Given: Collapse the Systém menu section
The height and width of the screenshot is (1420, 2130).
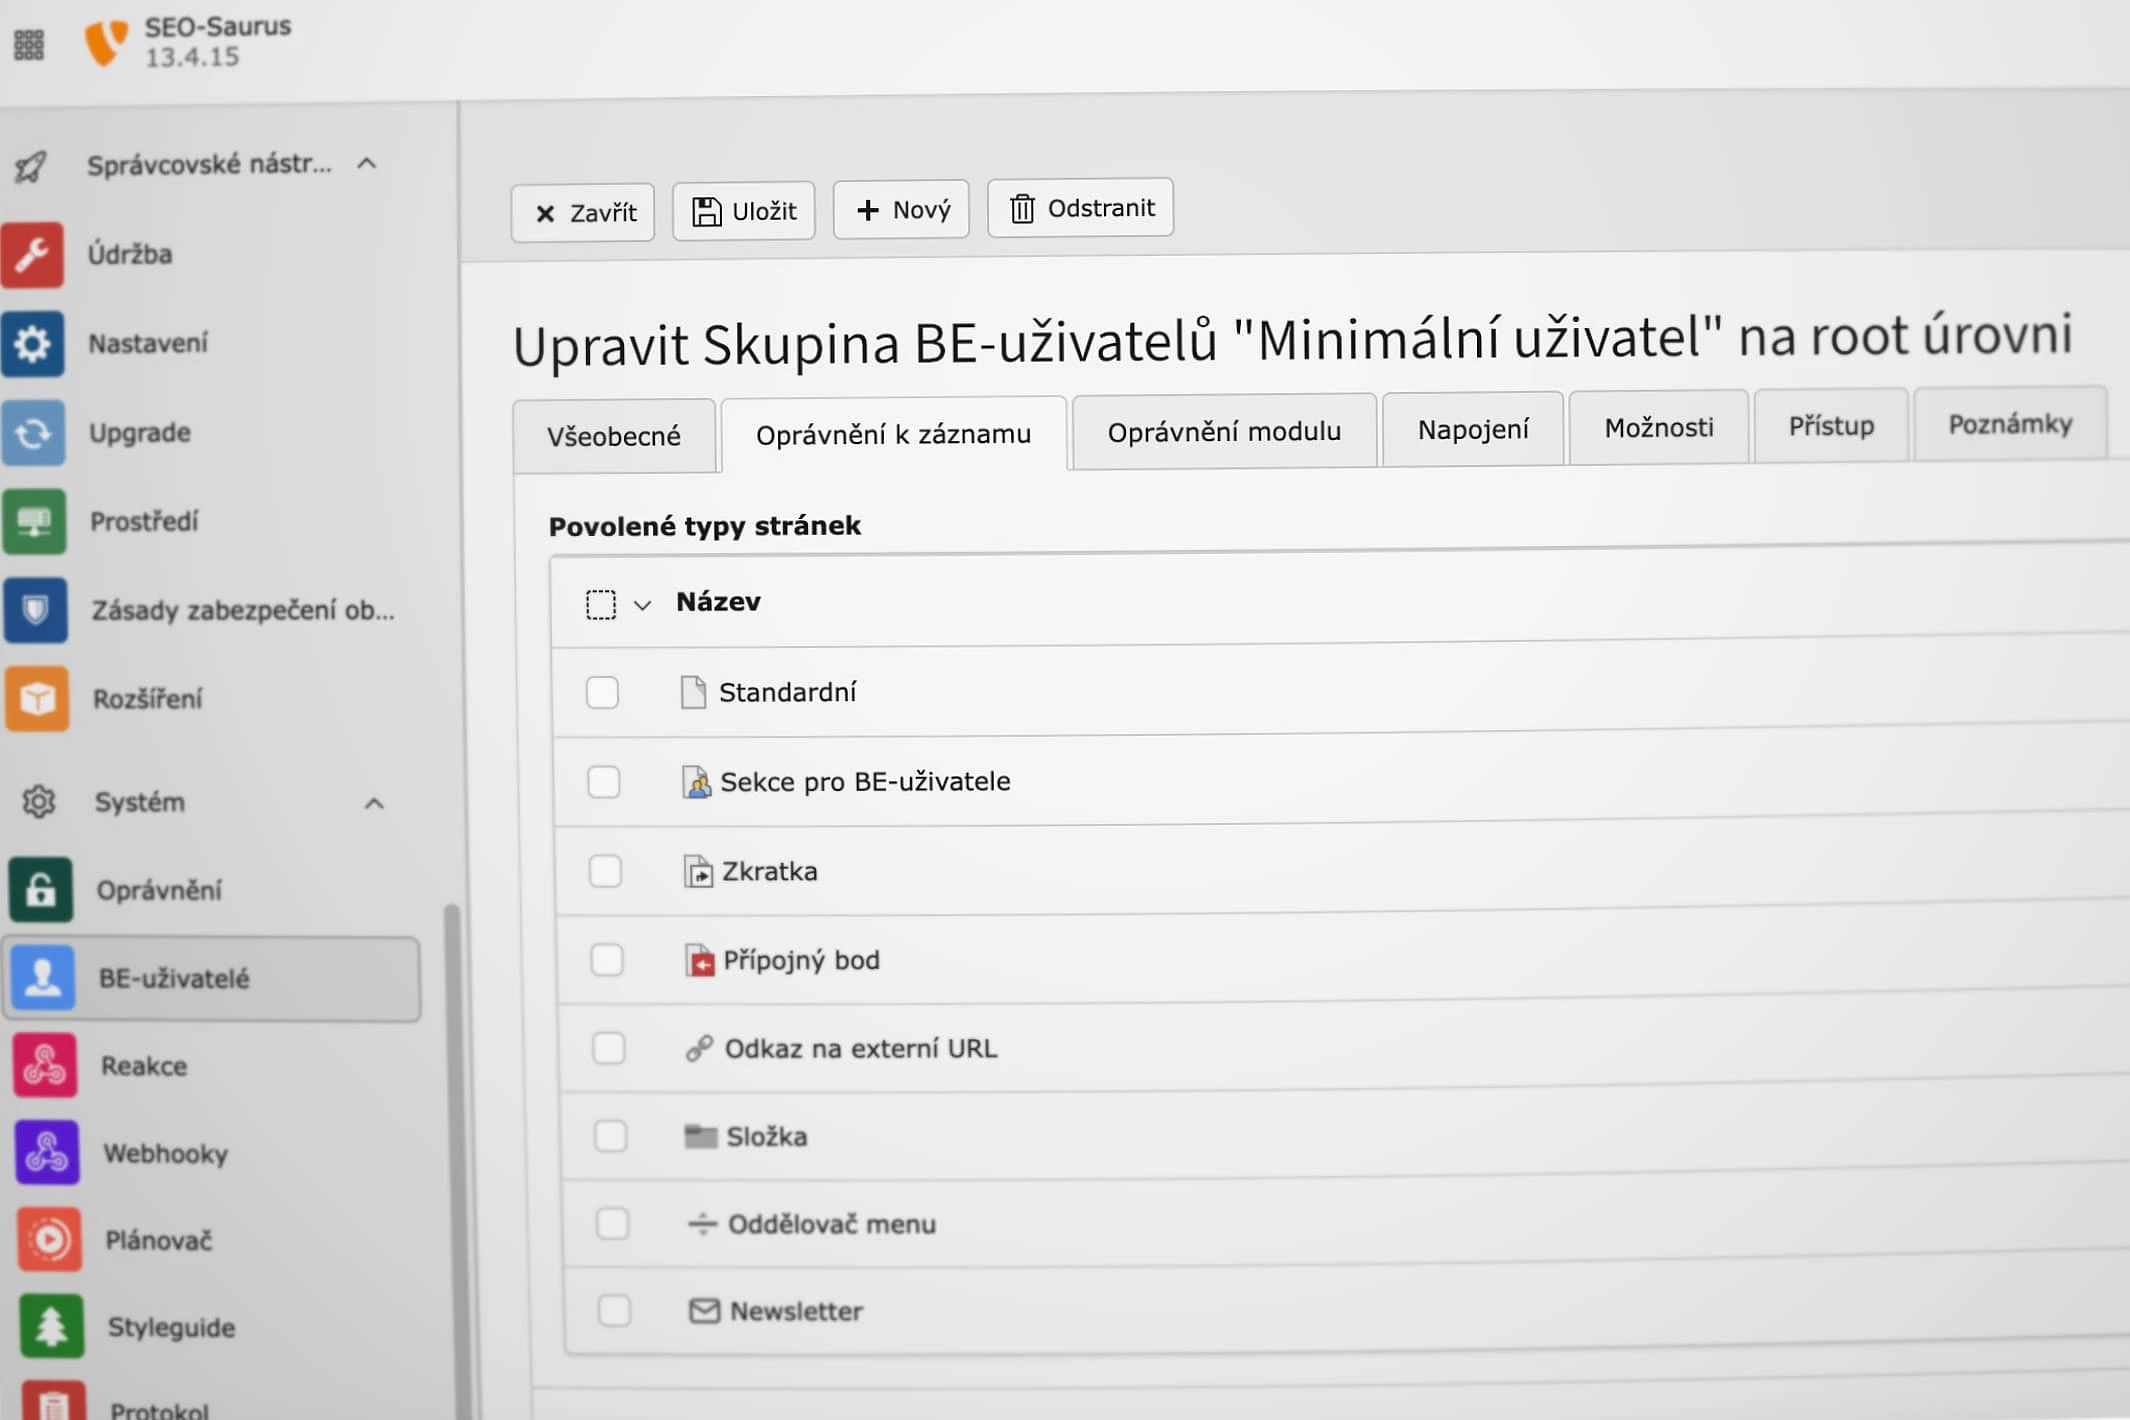Looking at the screenshot, I should coord(374,803).
